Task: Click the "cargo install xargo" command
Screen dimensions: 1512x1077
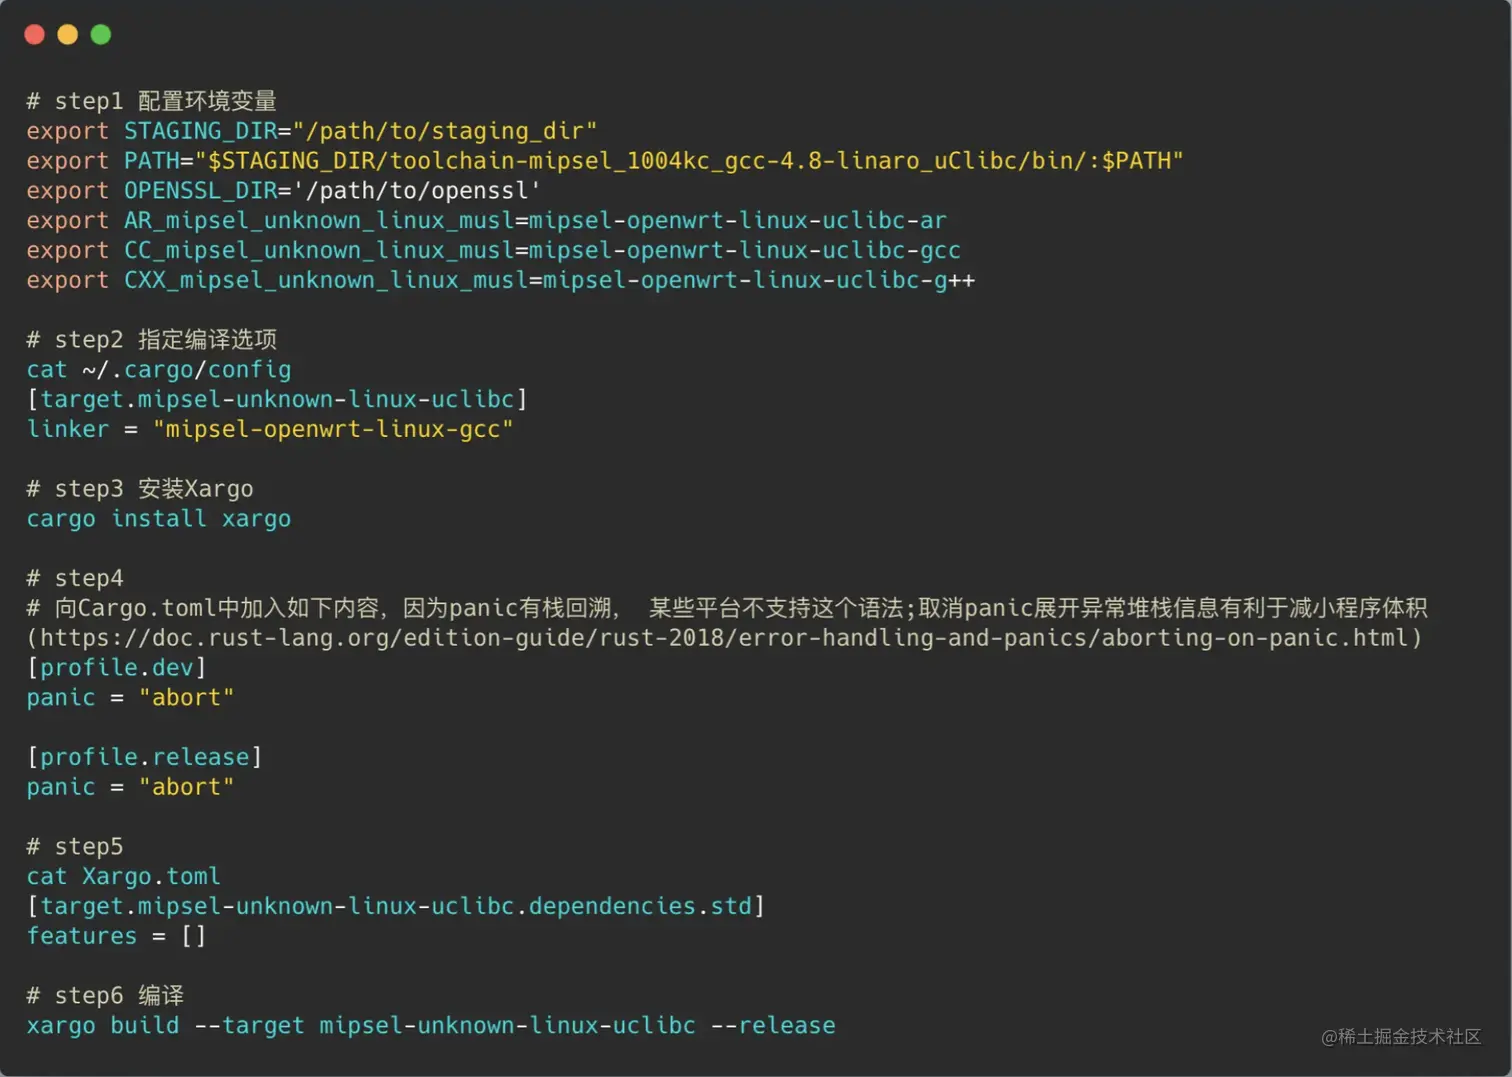Action: point(159,519)
